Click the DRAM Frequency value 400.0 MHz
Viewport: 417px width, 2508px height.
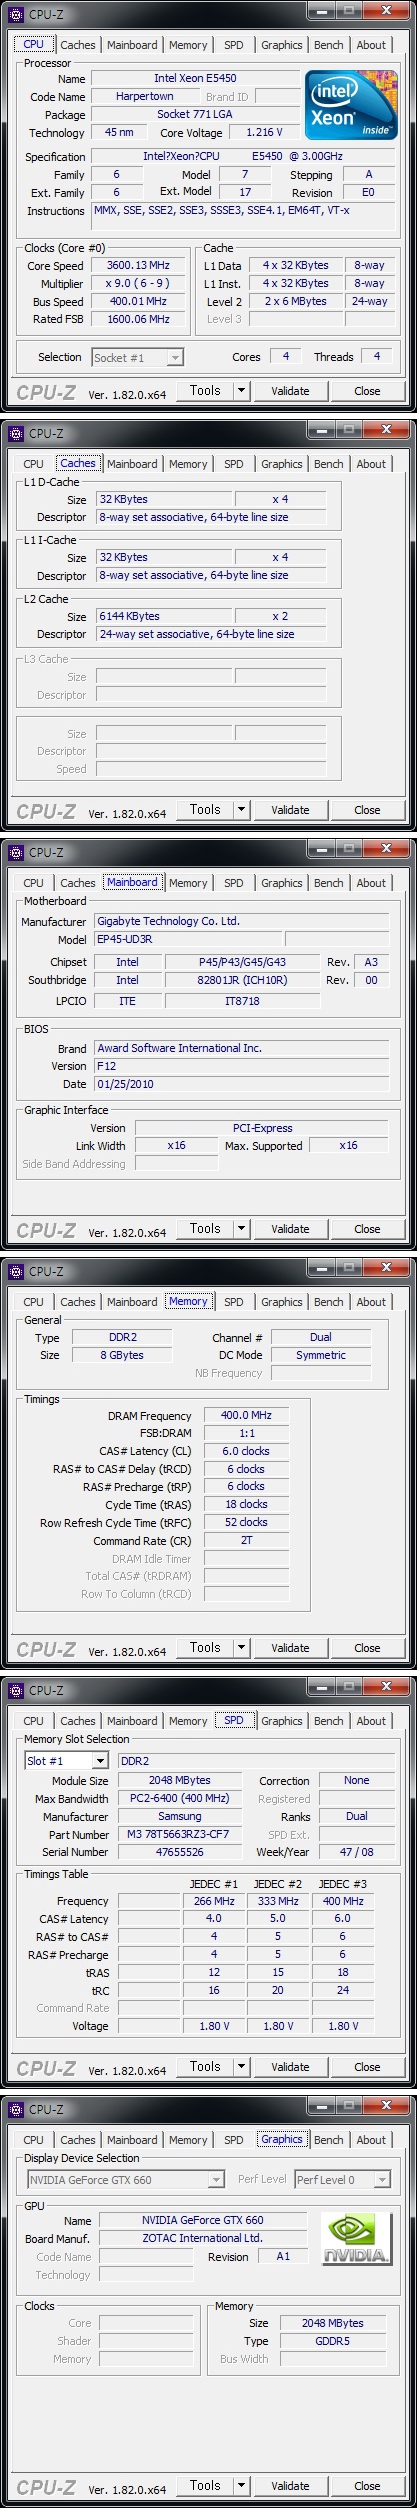coord(246,1416)
